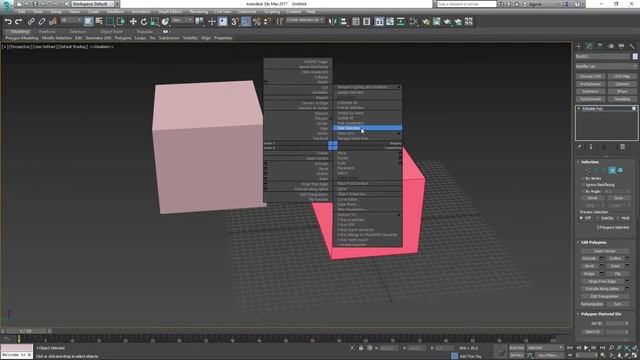Click the Play Animation button
The height and width of the screenshot is (360, 640).
586,348
